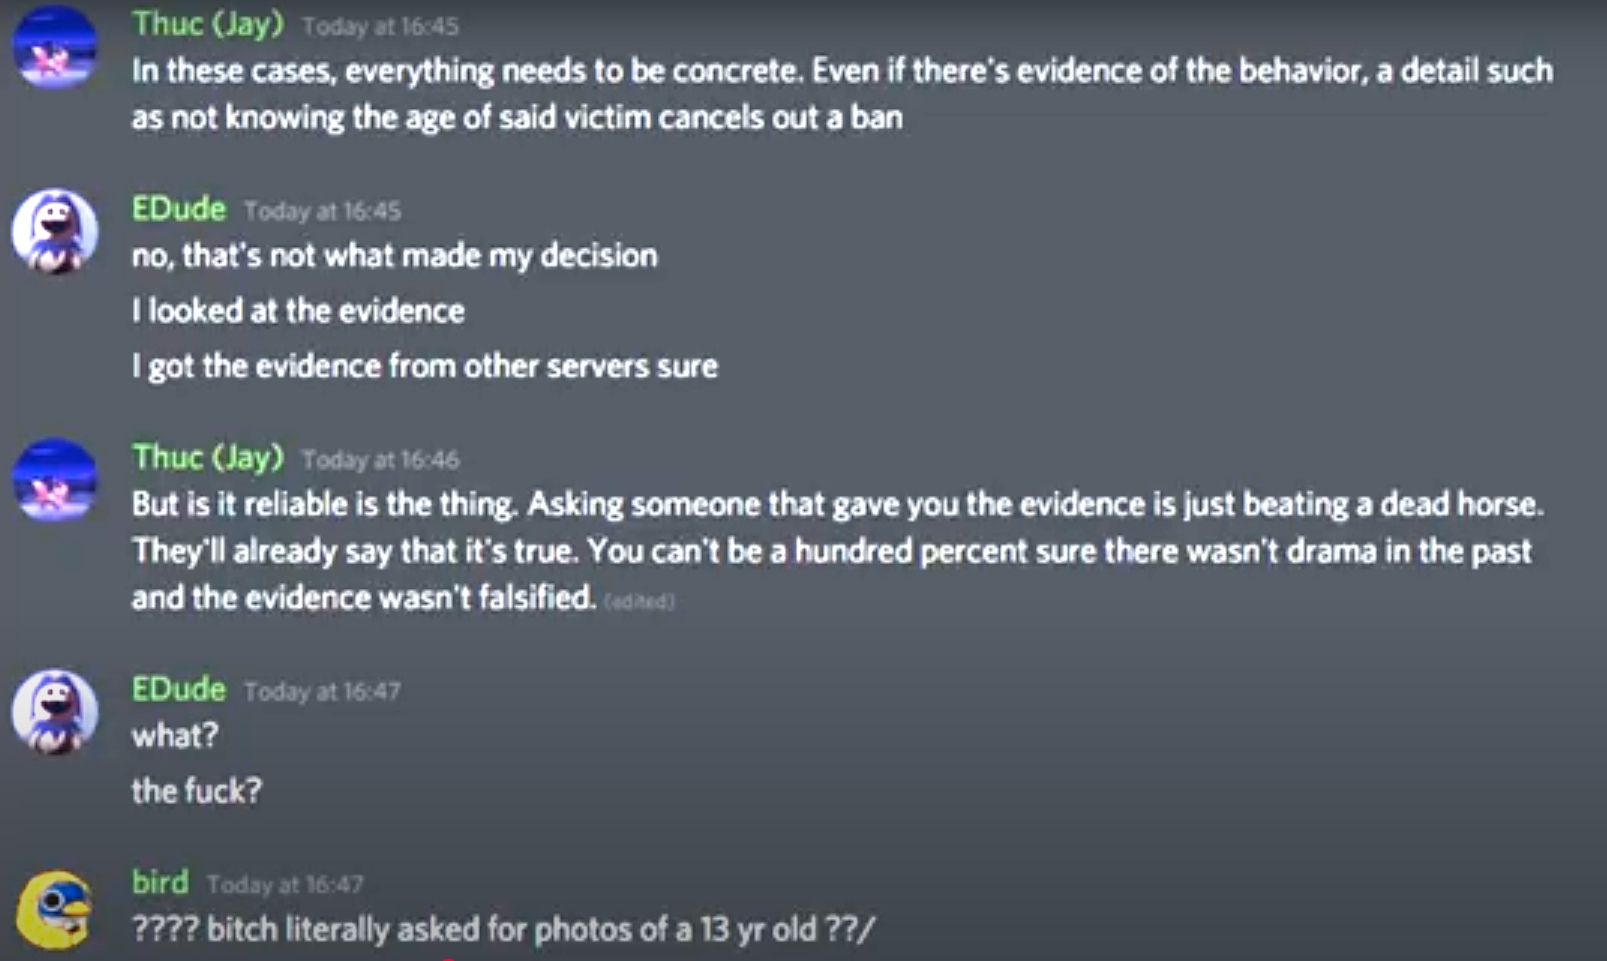Select the "no, that's not what made my decision" message

[394, 256]
